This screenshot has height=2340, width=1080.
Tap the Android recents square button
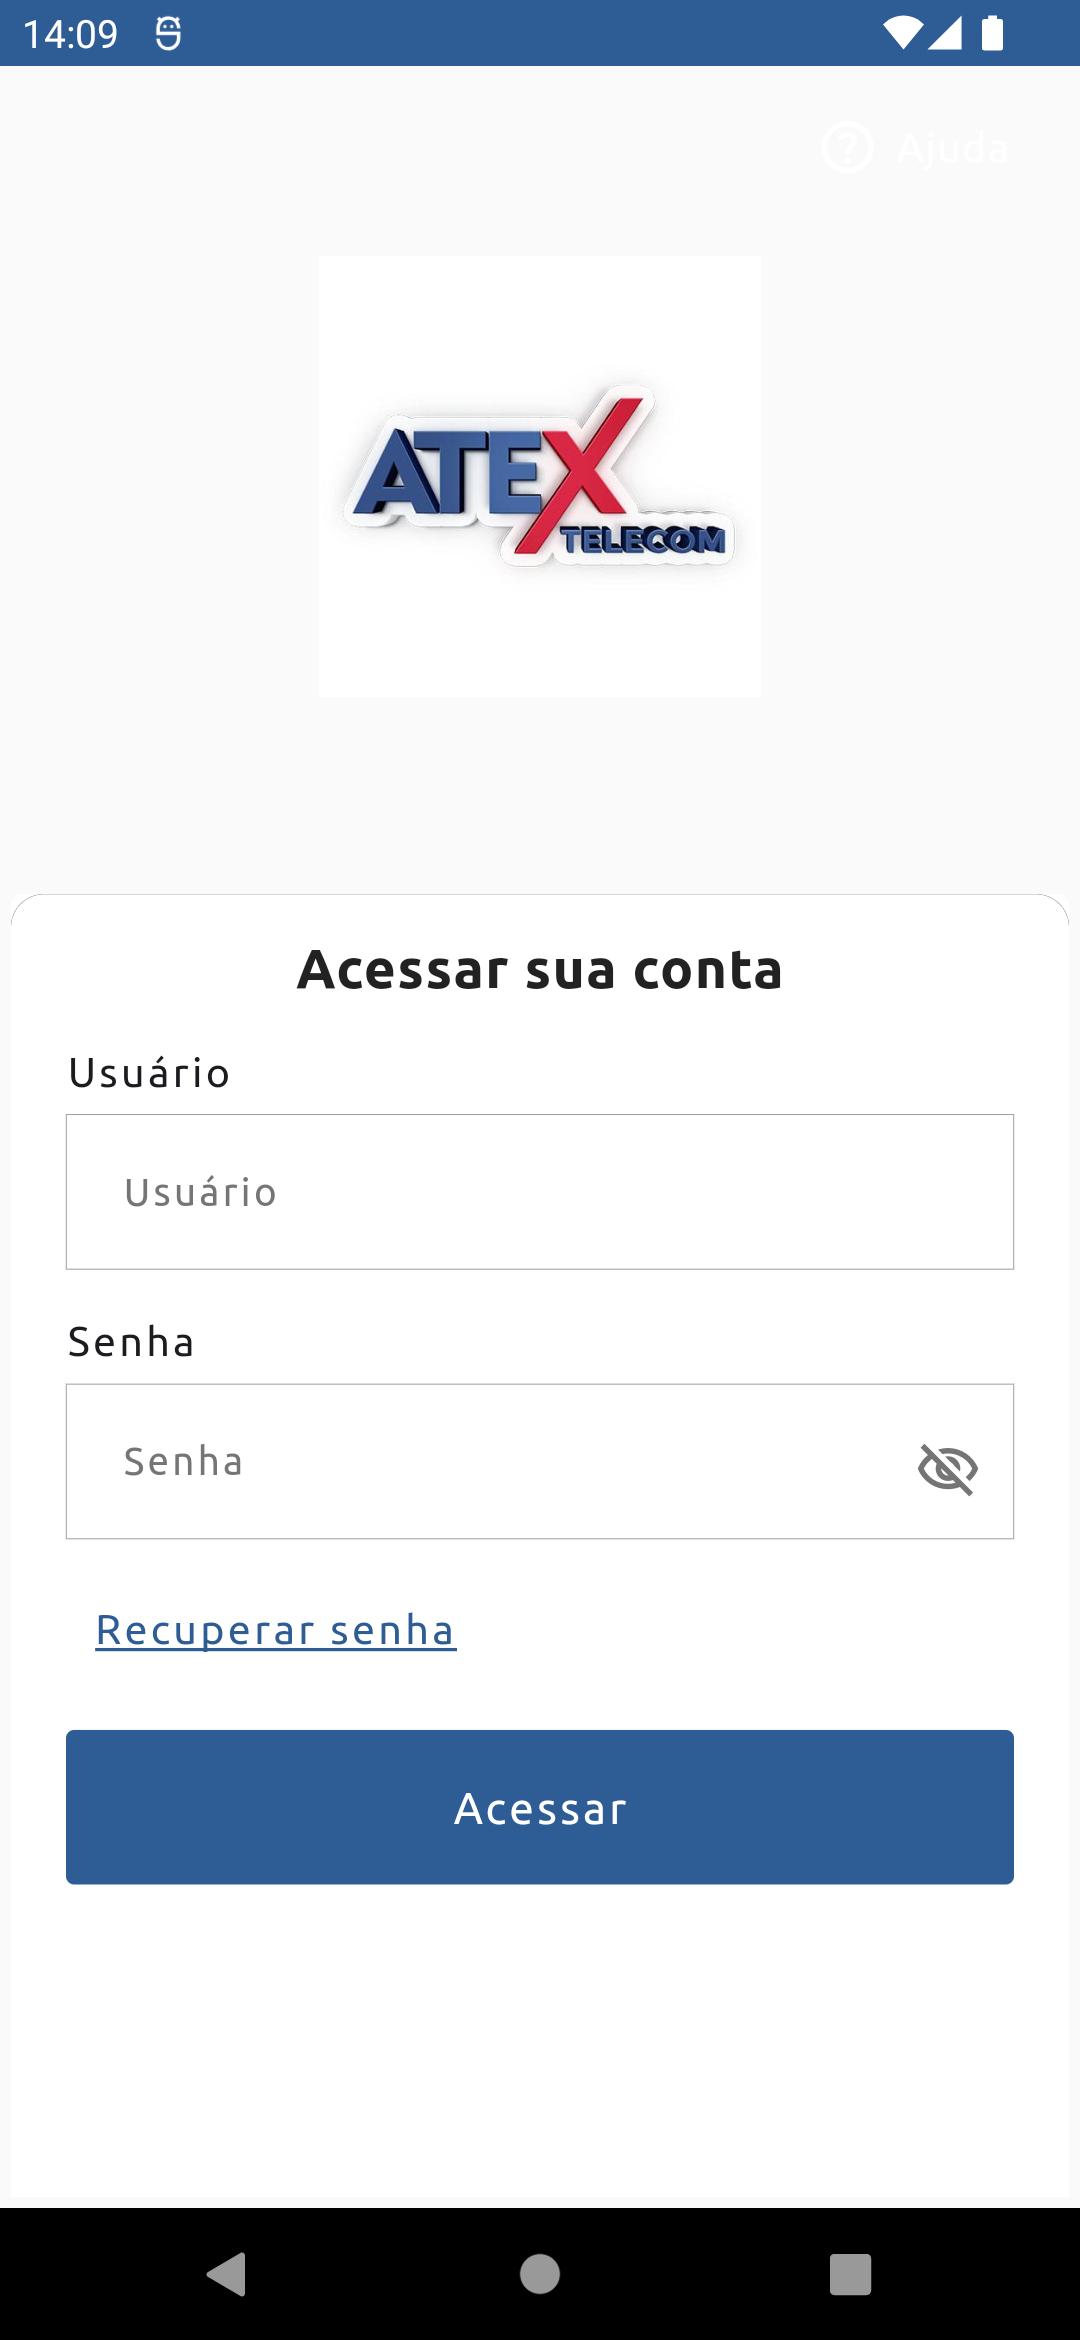pyautogui.click(x=851, y=2274)
